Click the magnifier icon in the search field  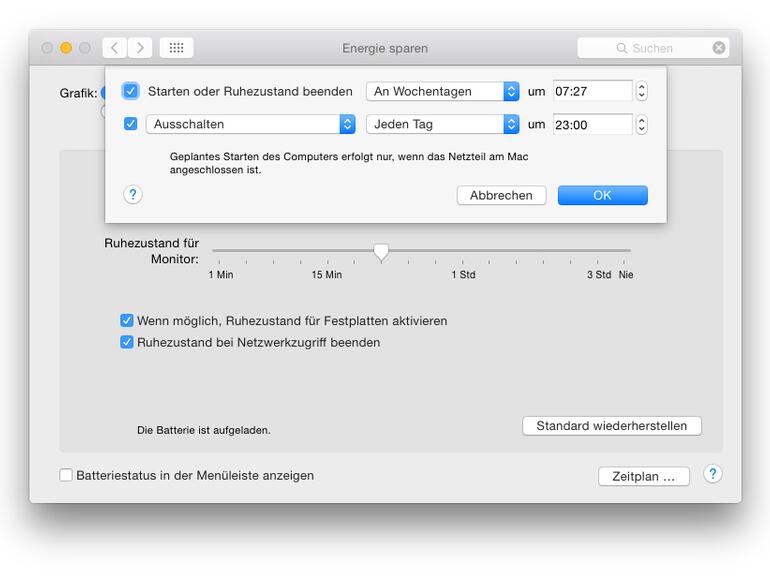pyautogui.click(x=622, y=48)
